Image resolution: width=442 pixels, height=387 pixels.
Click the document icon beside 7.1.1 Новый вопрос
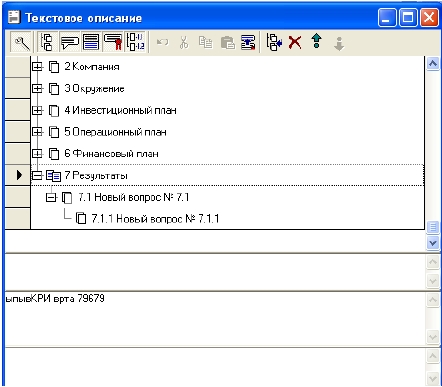pyautogui.click(x=81, y=219)
